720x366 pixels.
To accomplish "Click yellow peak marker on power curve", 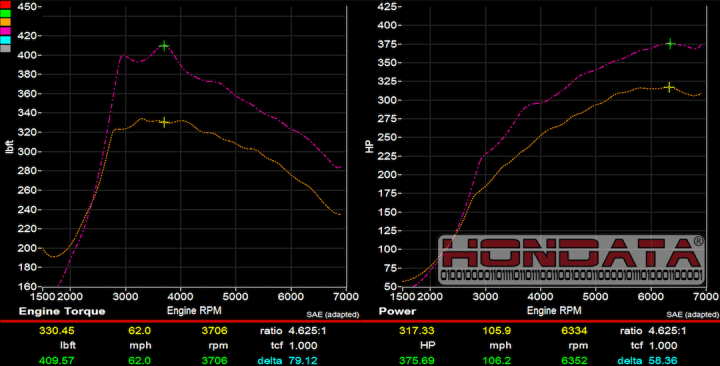I will (669, 87).
